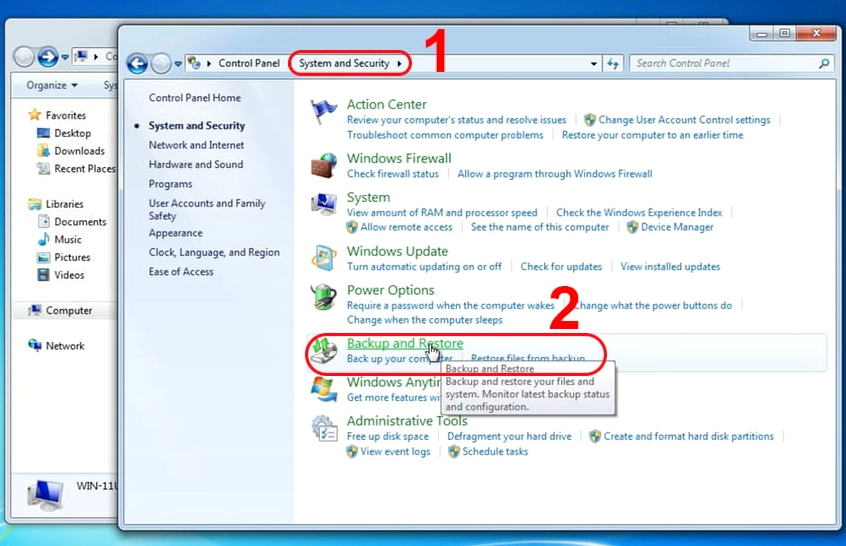The height and width of the screenshot is (546, 846).
Task: Click back arrow in background Explorer window
Action: pyautogui.click(x=24, y=56)
